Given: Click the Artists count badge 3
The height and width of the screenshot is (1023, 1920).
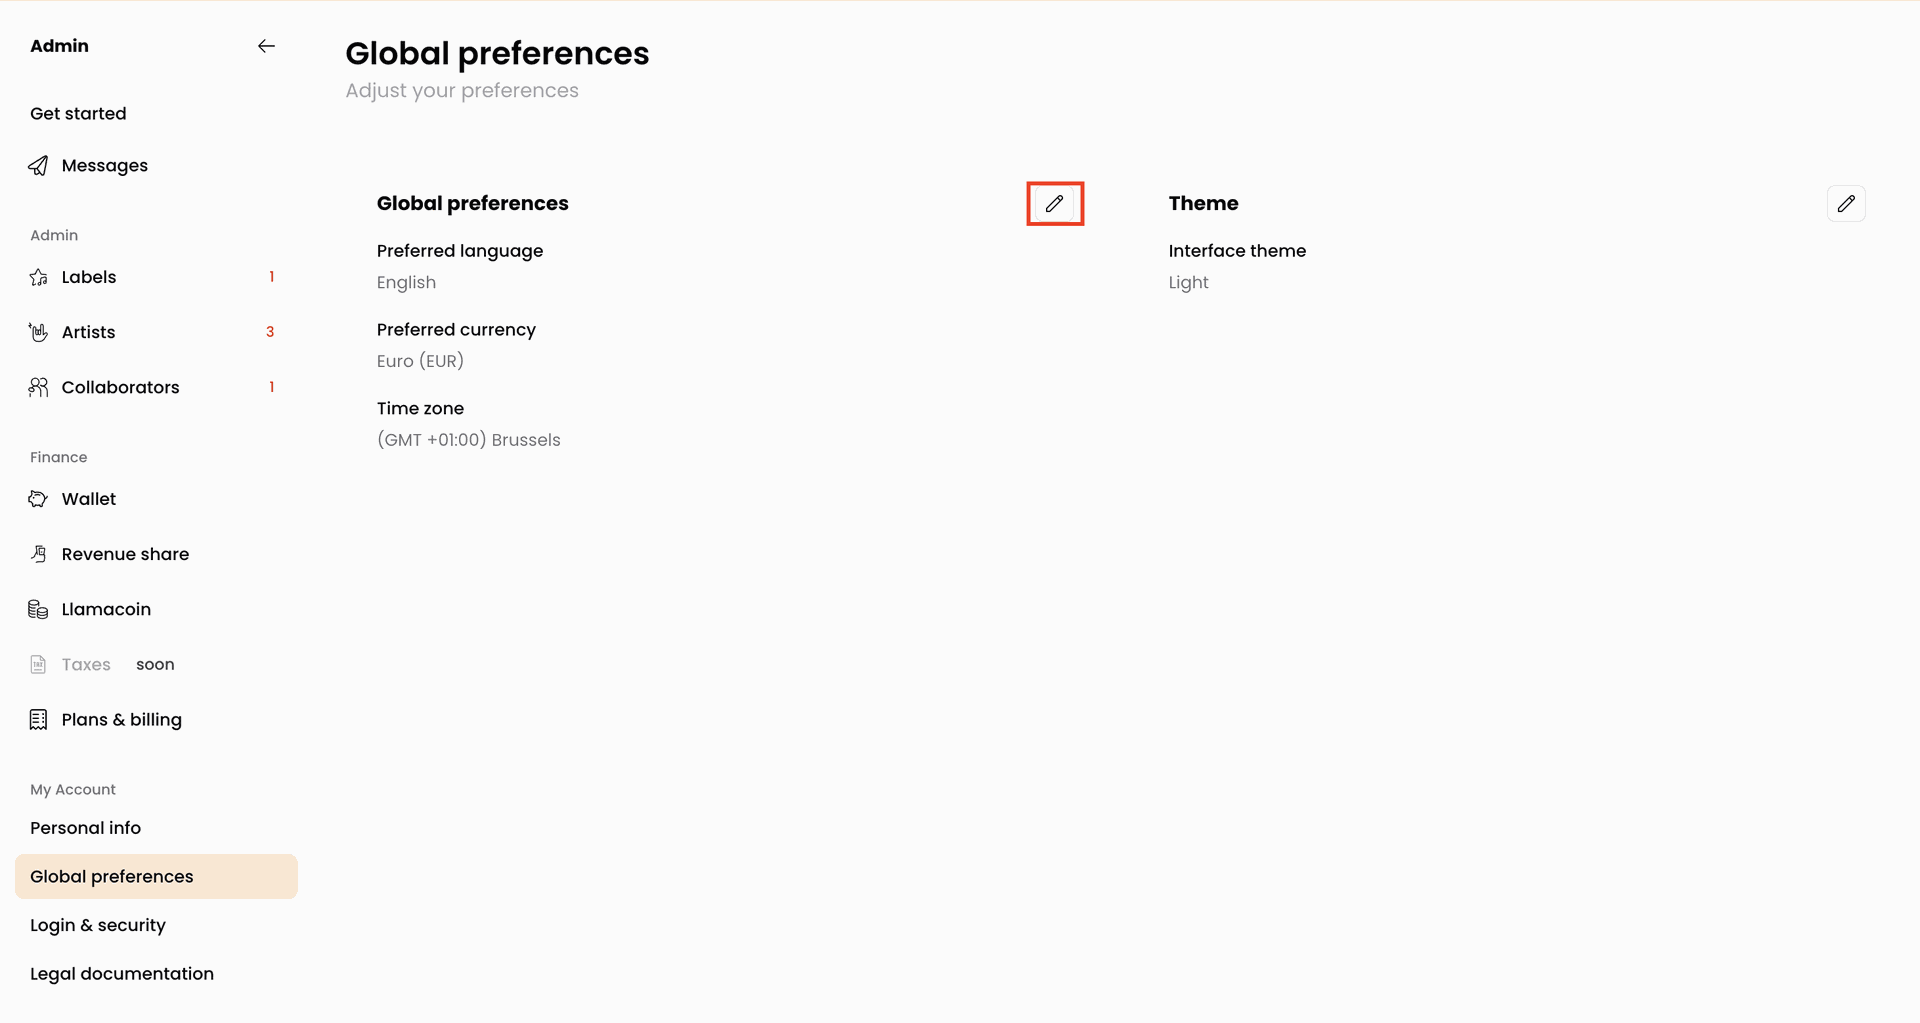Looking at the screenshot, I should click(x=270, y=332).
